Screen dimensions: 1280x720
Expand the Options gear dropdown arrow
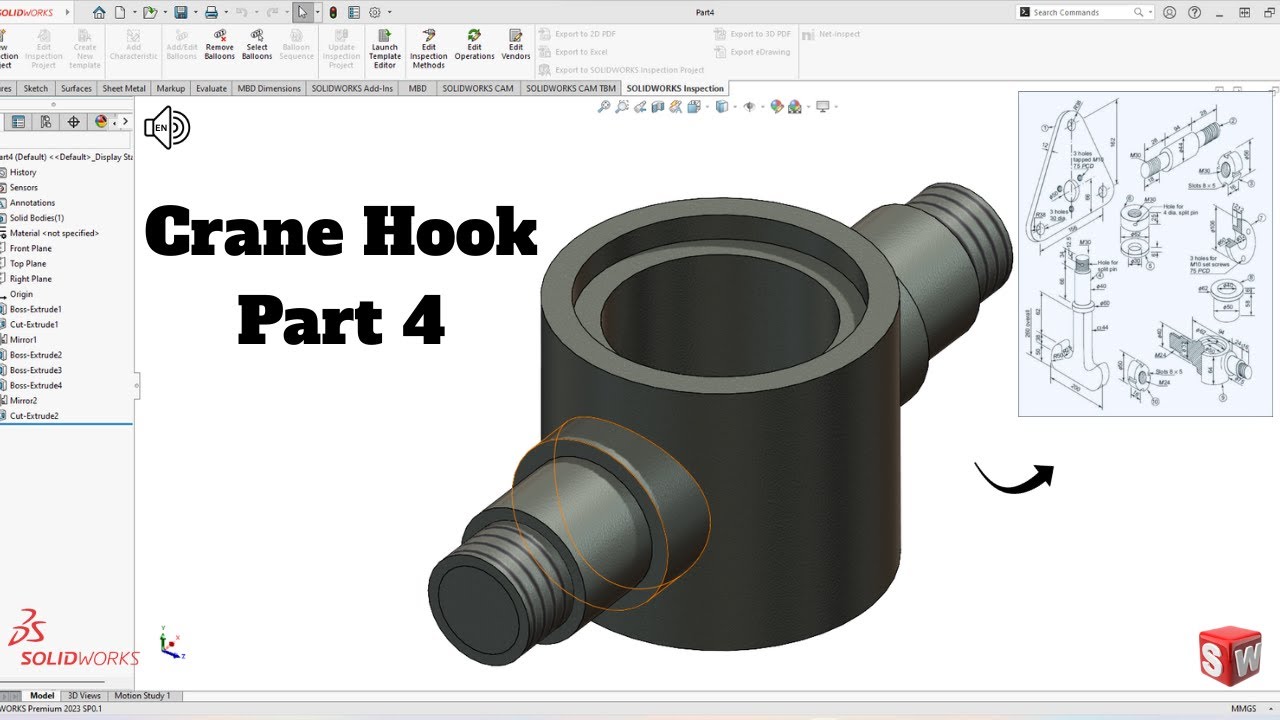point(388,12)
